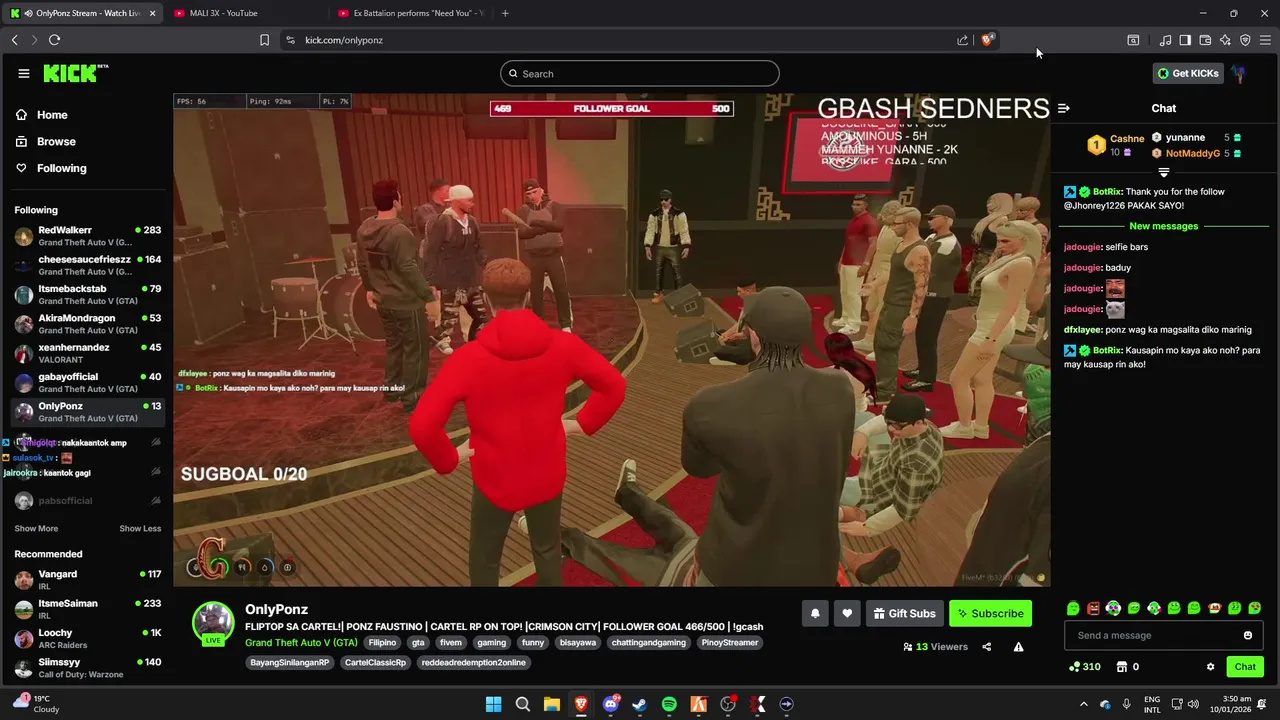The height and width of the screenshot is (720, 1280).
Task: Open the user profile avatar at top right
Action: tap(1239, 73)
